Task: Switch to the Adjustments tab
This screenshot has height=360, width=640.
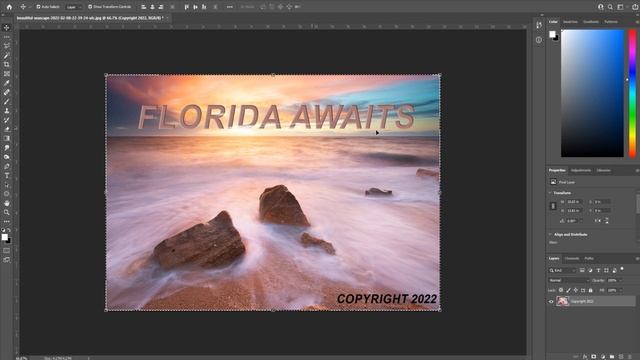Action: tap(580, 170)
